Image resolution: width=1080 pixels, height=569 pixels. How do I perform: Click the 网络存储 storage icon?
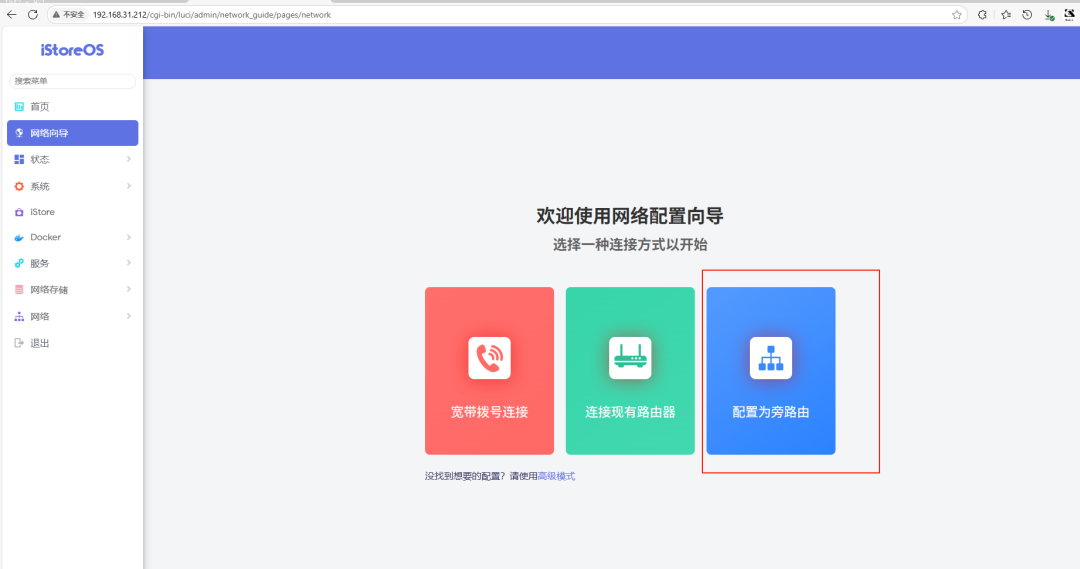coord(19,290)
